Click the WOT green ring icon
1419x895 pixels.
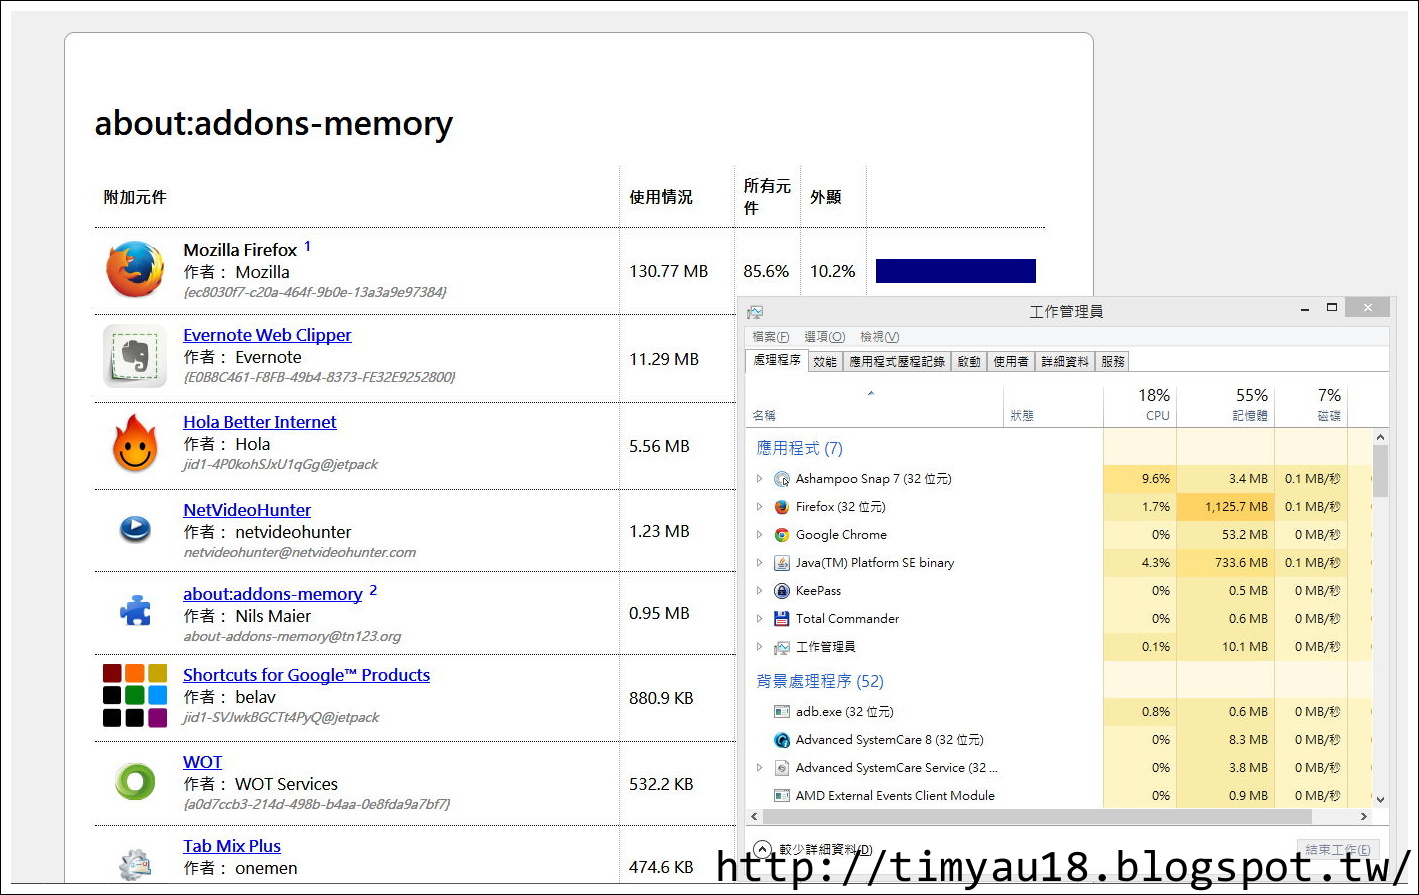(135, 782)
